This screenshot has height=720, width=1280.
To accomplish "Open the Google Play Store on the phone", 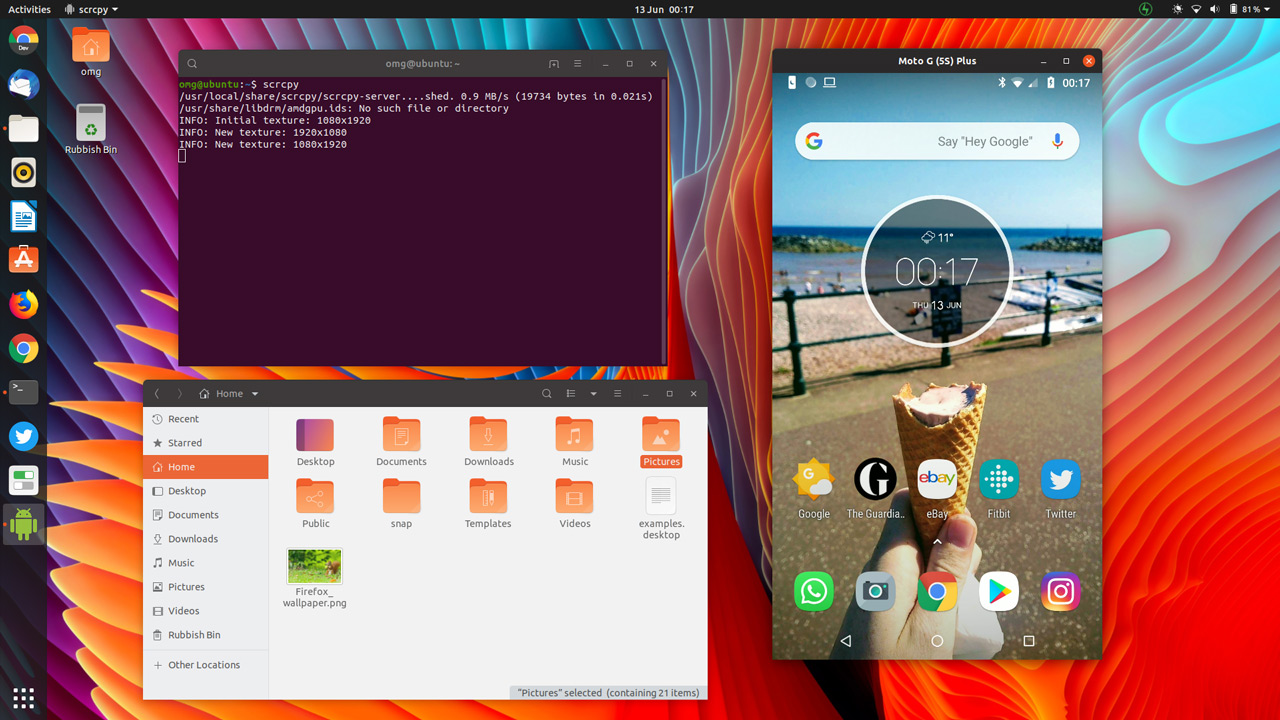I will pos(999,591).
